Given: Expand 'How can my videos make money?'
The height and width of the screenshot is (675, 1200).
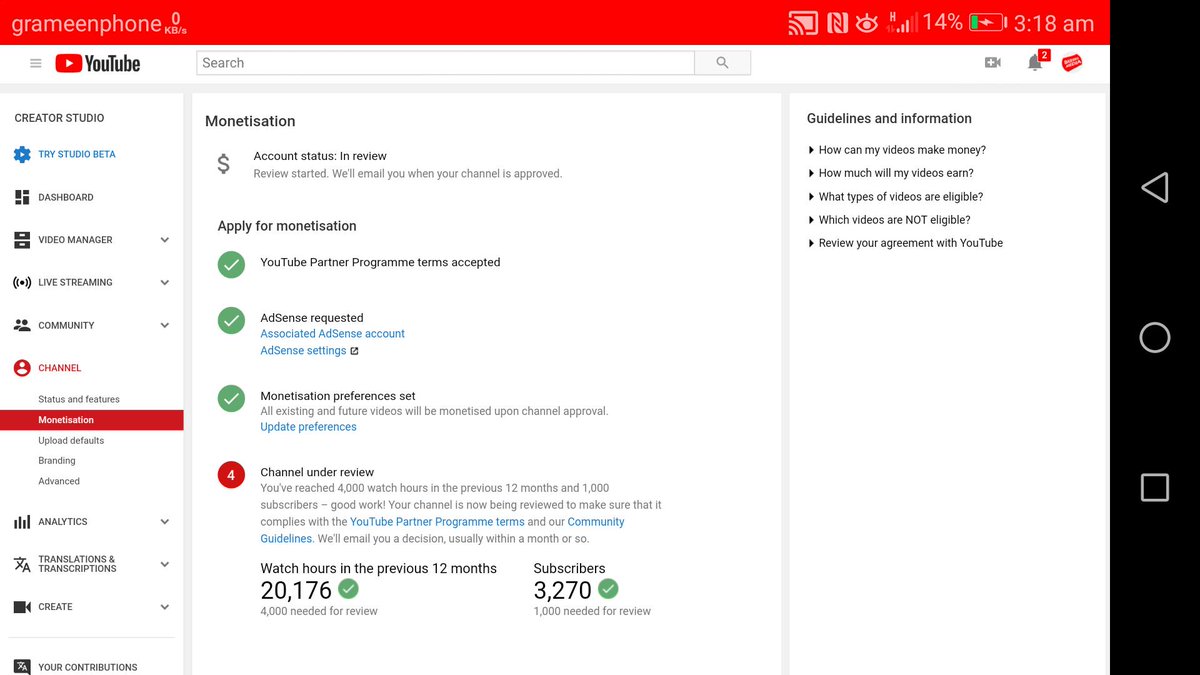Looking at the screenshot, I should coord(897,150).
